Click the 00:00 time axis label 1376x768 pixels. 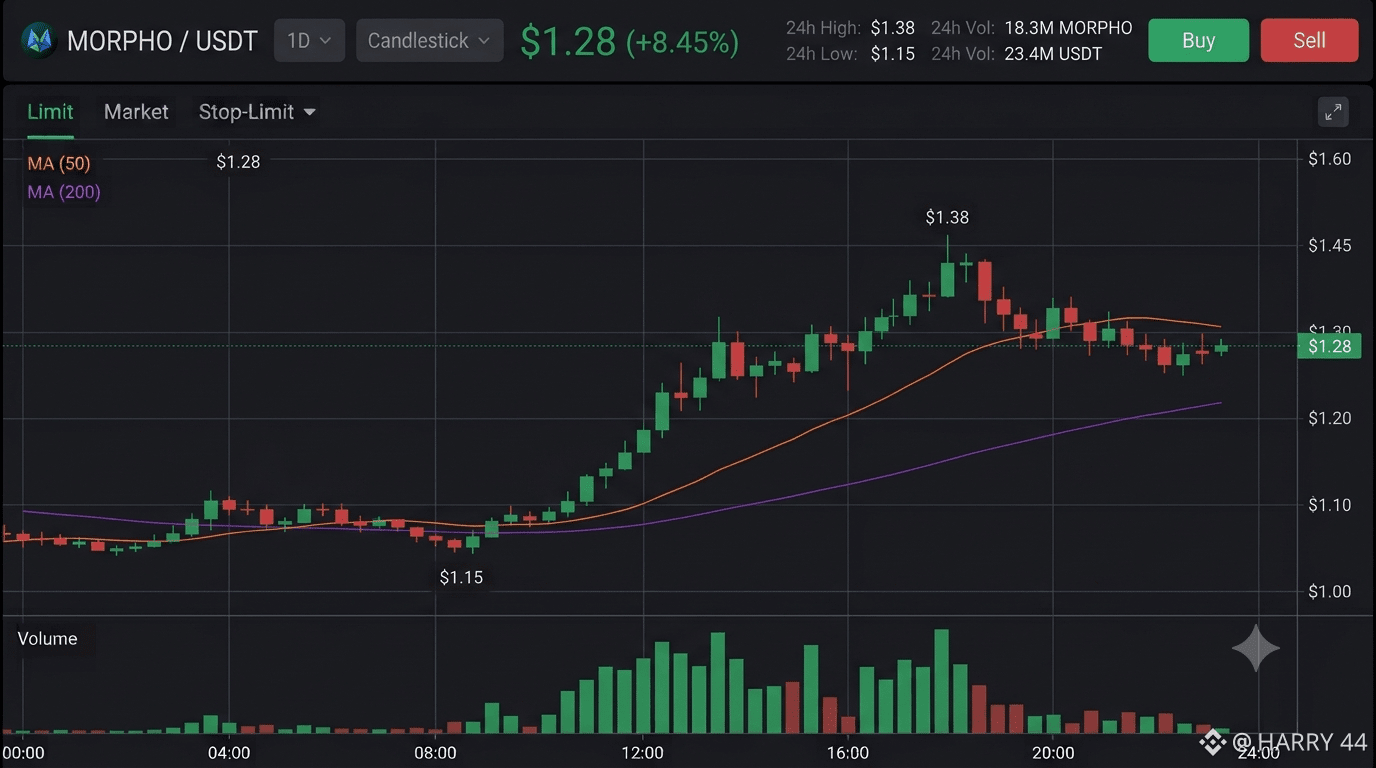click(x=22, y=752)
